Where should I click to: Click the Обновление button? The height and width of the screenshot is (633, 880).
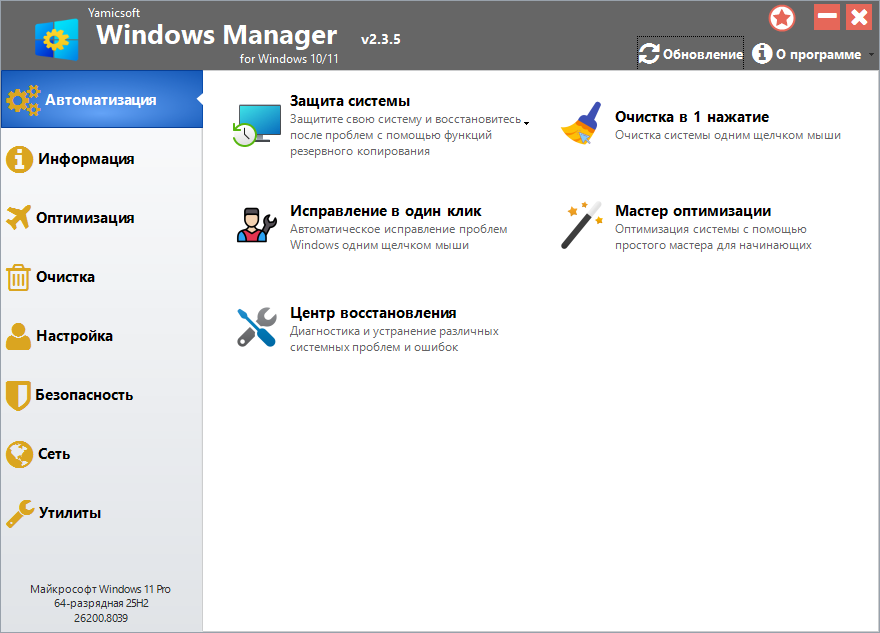point(692,54)
